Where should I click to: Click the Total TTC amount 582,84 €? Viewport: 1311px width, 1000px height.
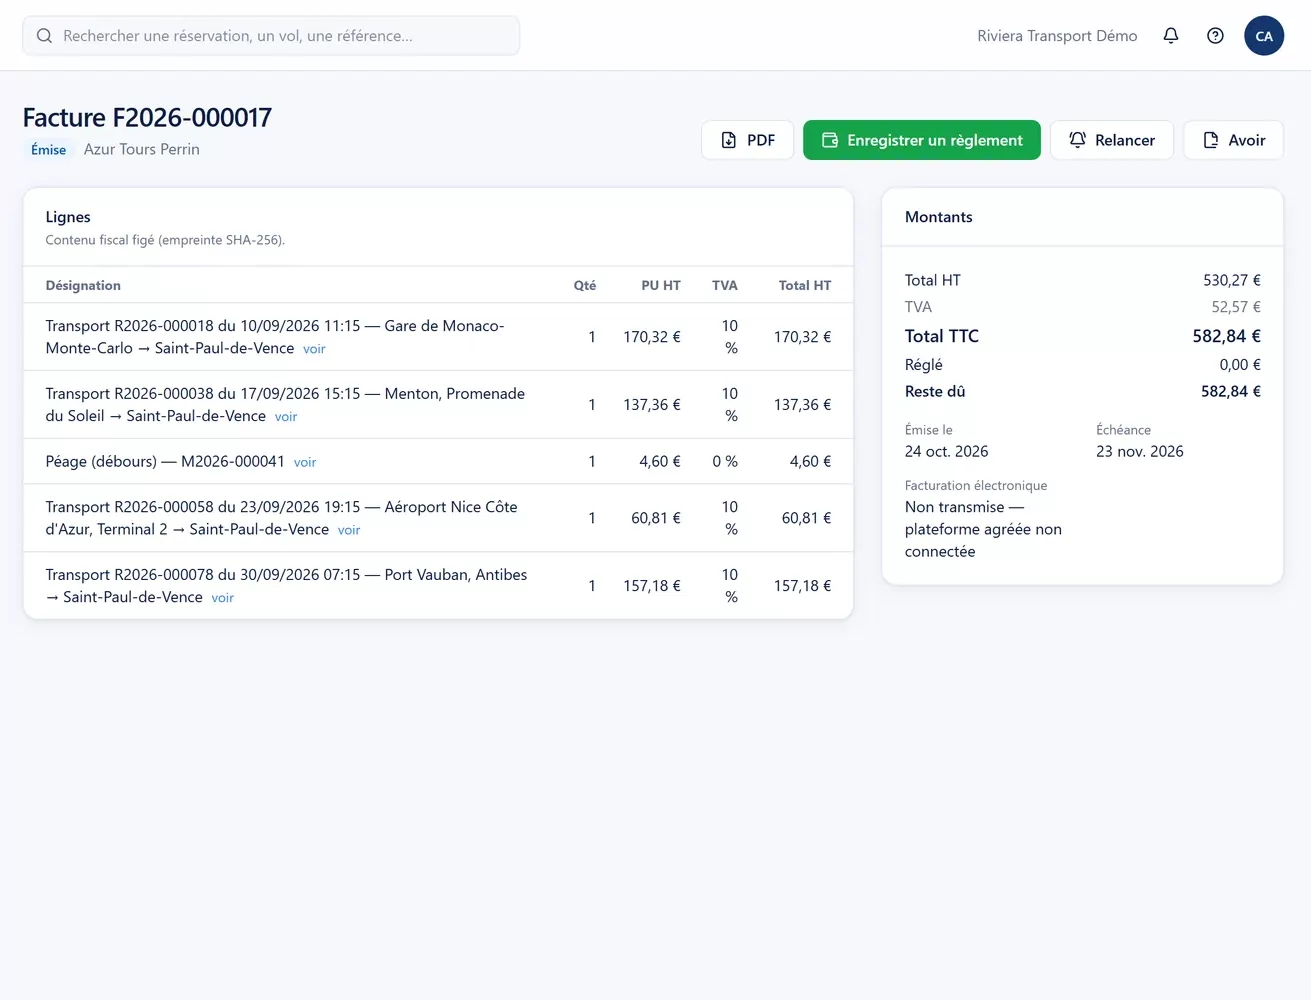[x=1226, y=336]
